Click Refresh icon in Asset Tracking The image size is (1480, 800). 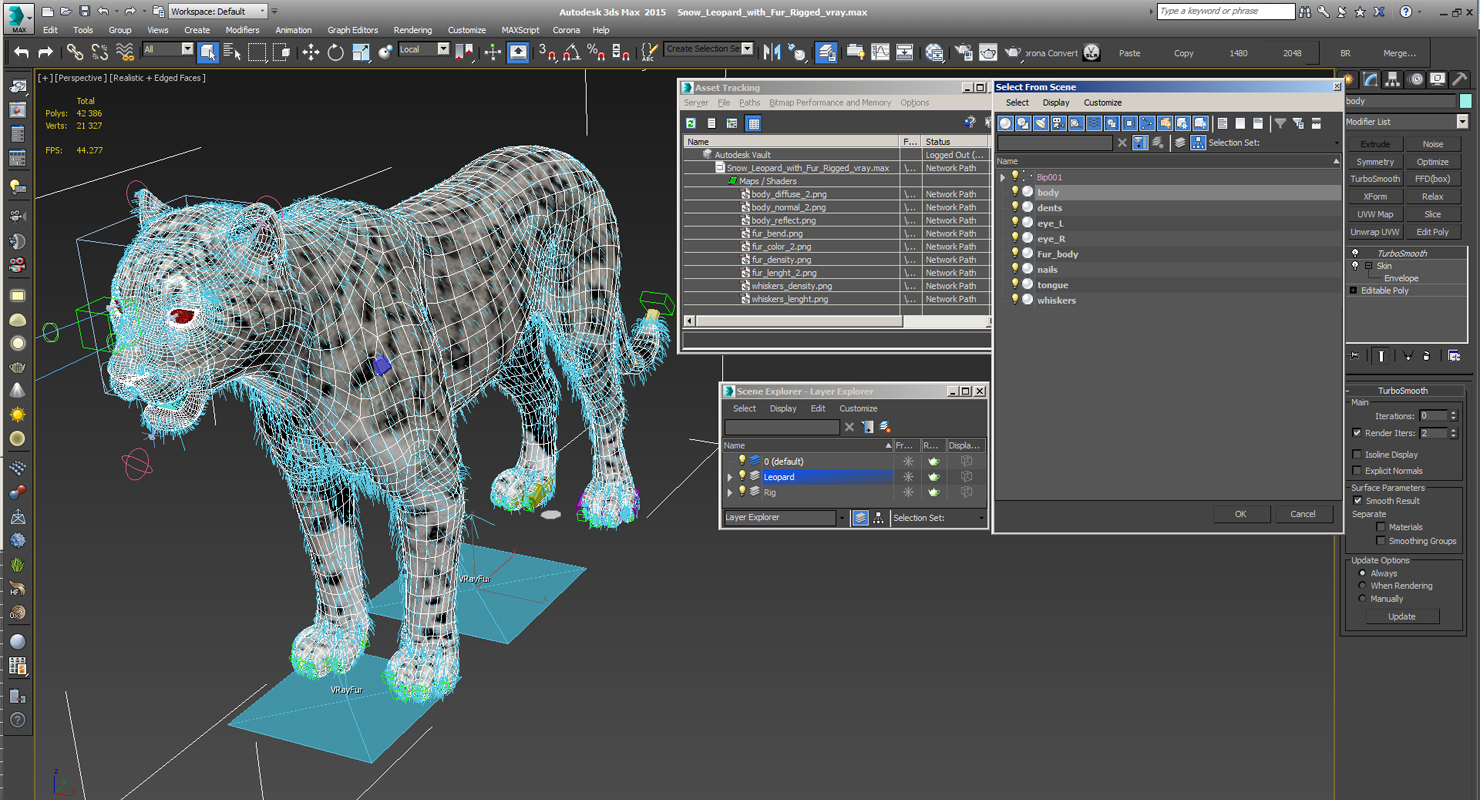click(x=690, y=123)
